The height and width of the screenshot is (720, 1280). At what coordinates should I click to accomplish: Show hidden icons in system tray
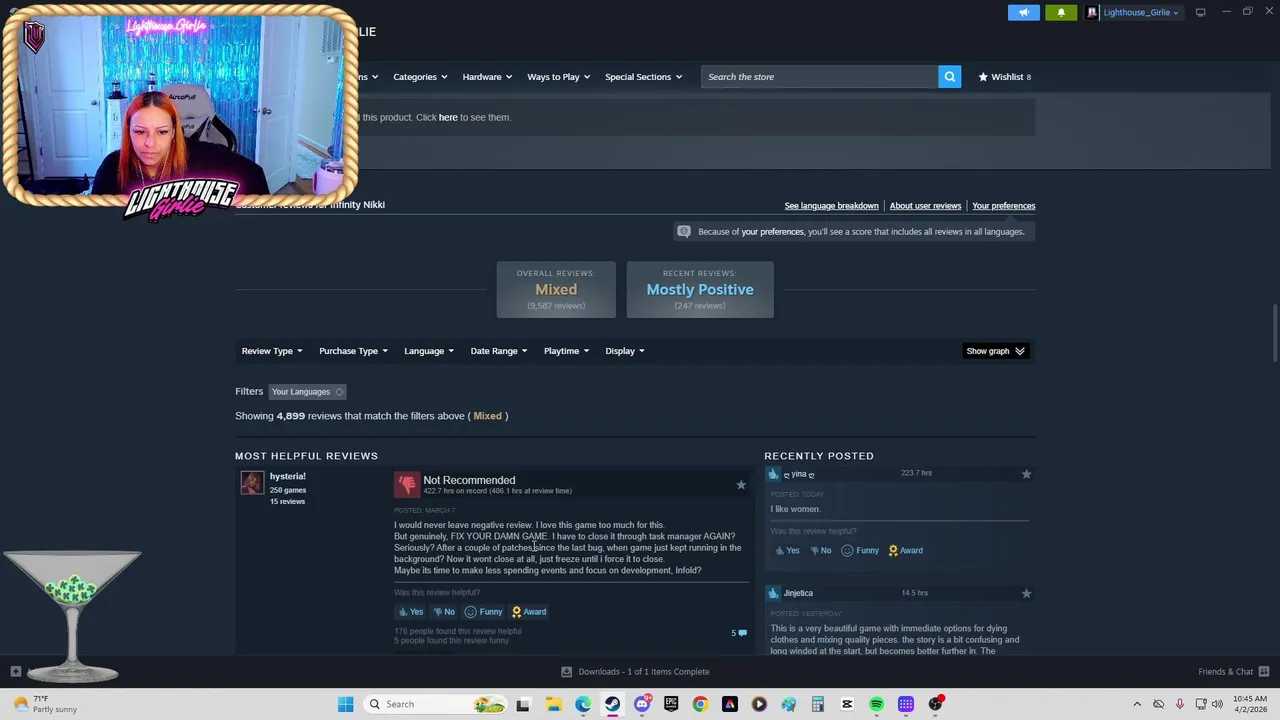[x=1136, y=704]
